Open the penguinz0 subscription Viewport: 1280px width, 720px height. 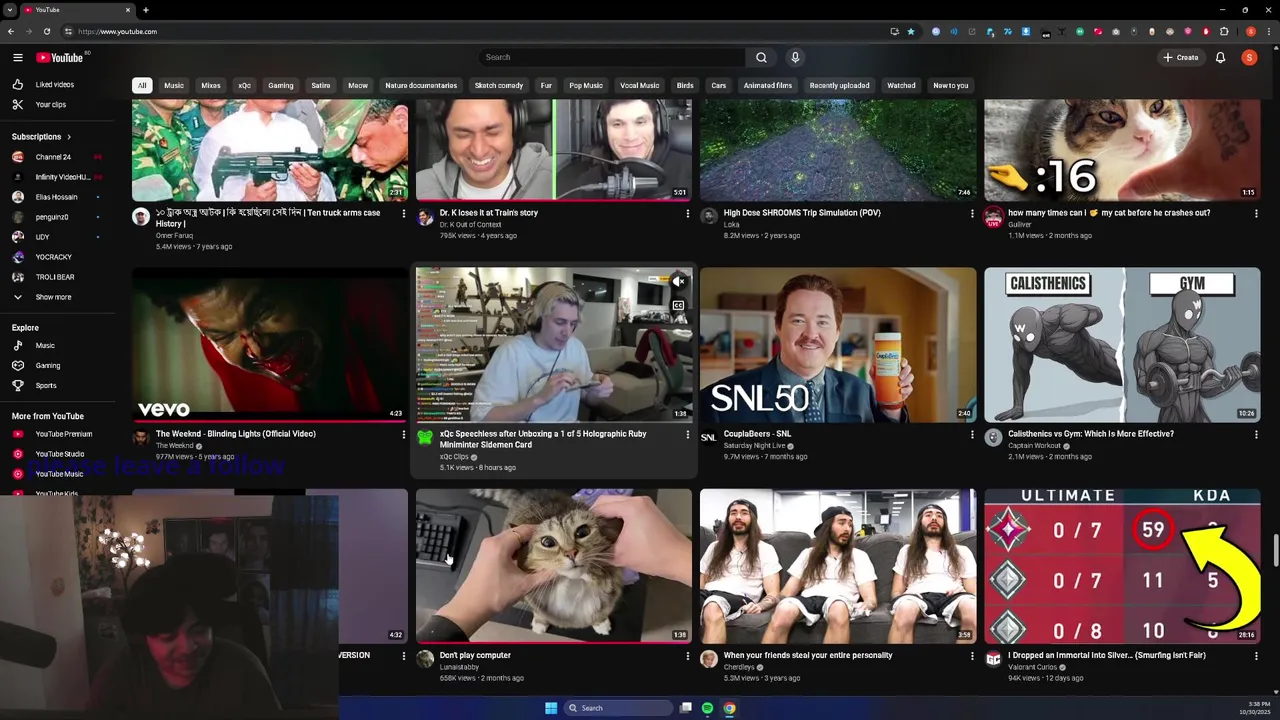tap(51, 217)
